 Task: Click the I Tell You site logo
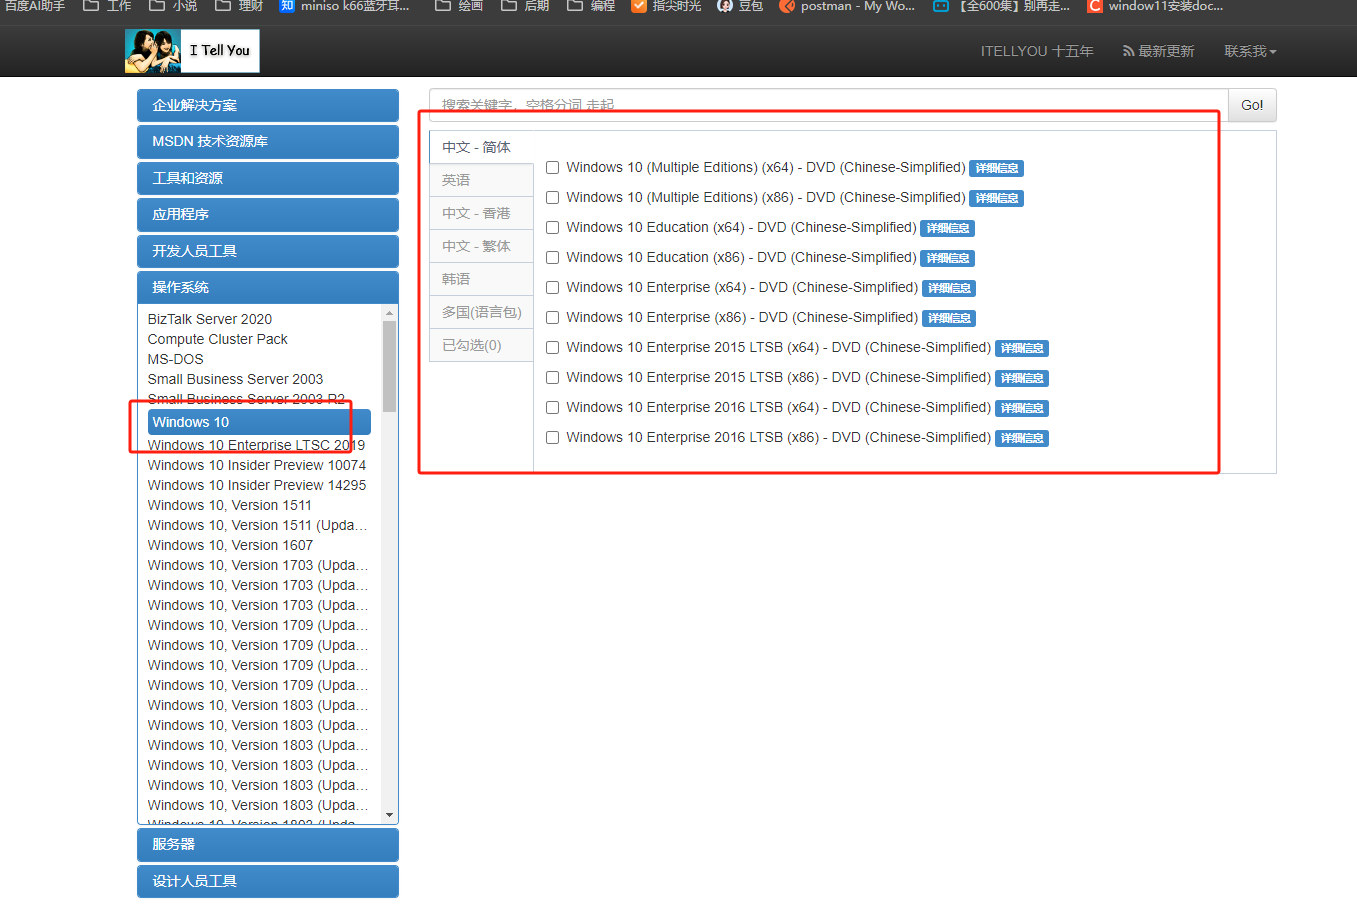click(192, 51)
